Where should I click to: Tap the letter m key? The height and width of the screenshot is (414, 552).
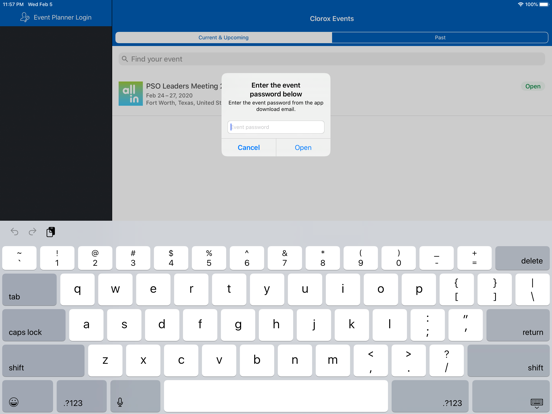coord(333,361)
